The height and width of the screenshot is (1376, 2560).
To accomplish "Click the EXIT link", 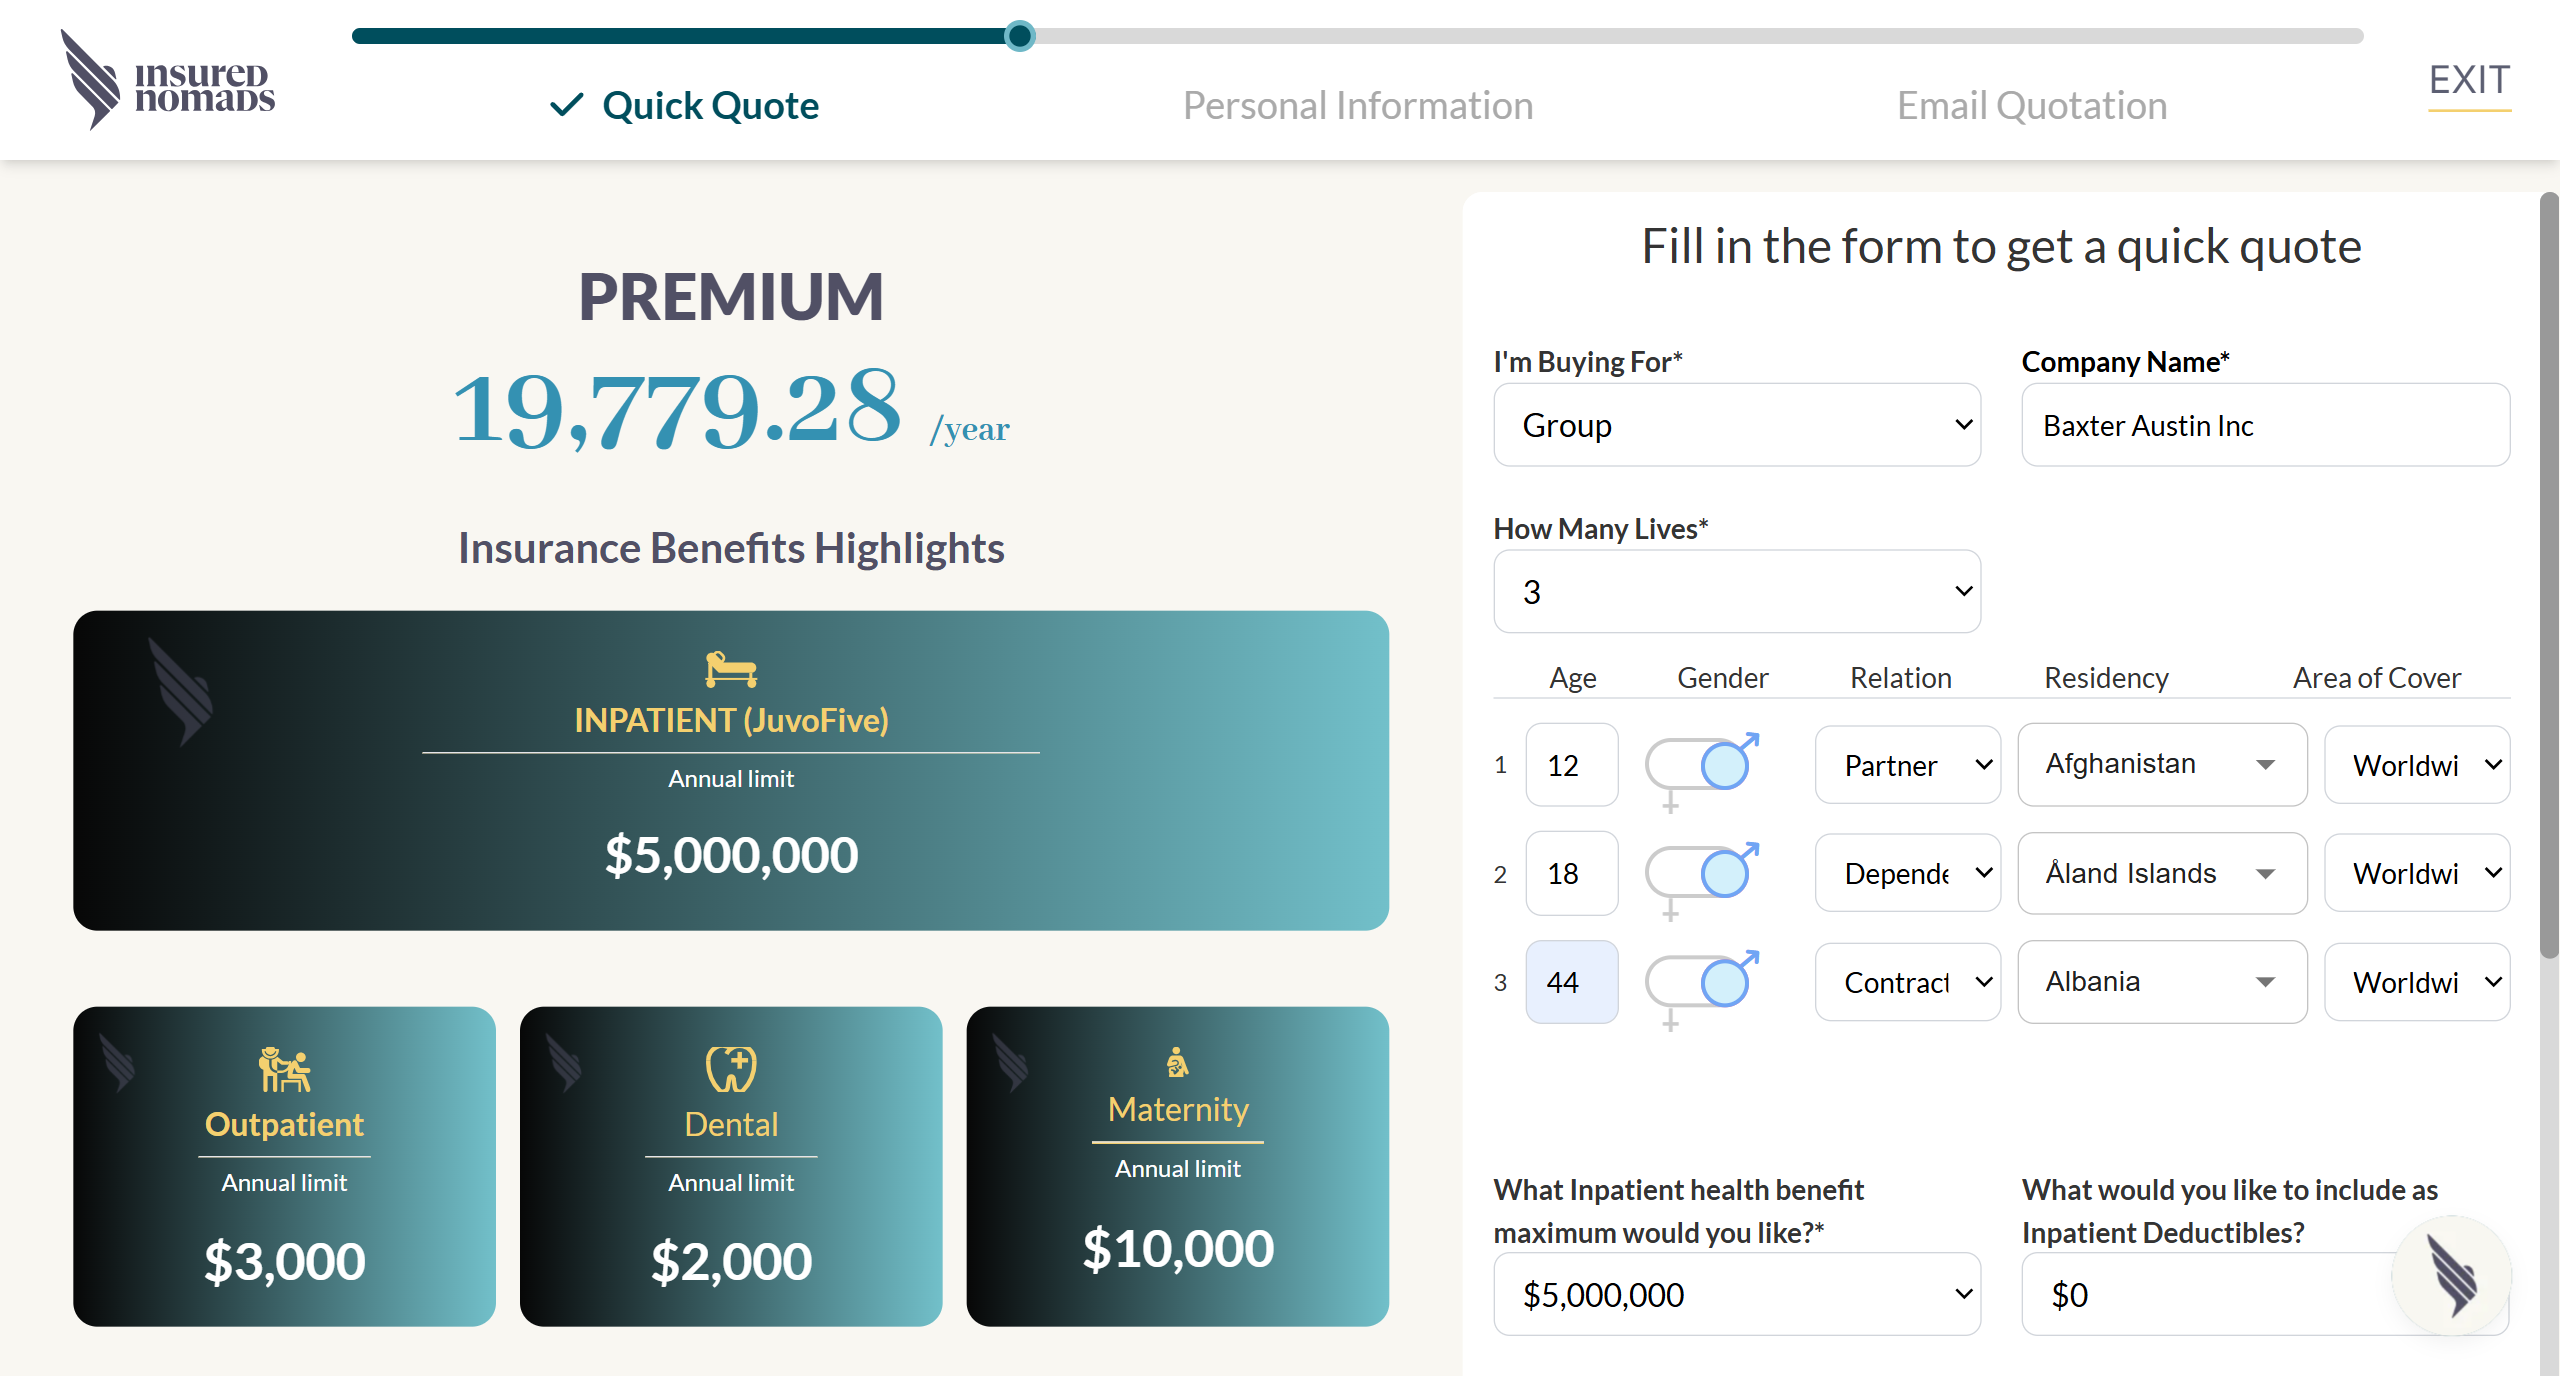I will 2469,80.
